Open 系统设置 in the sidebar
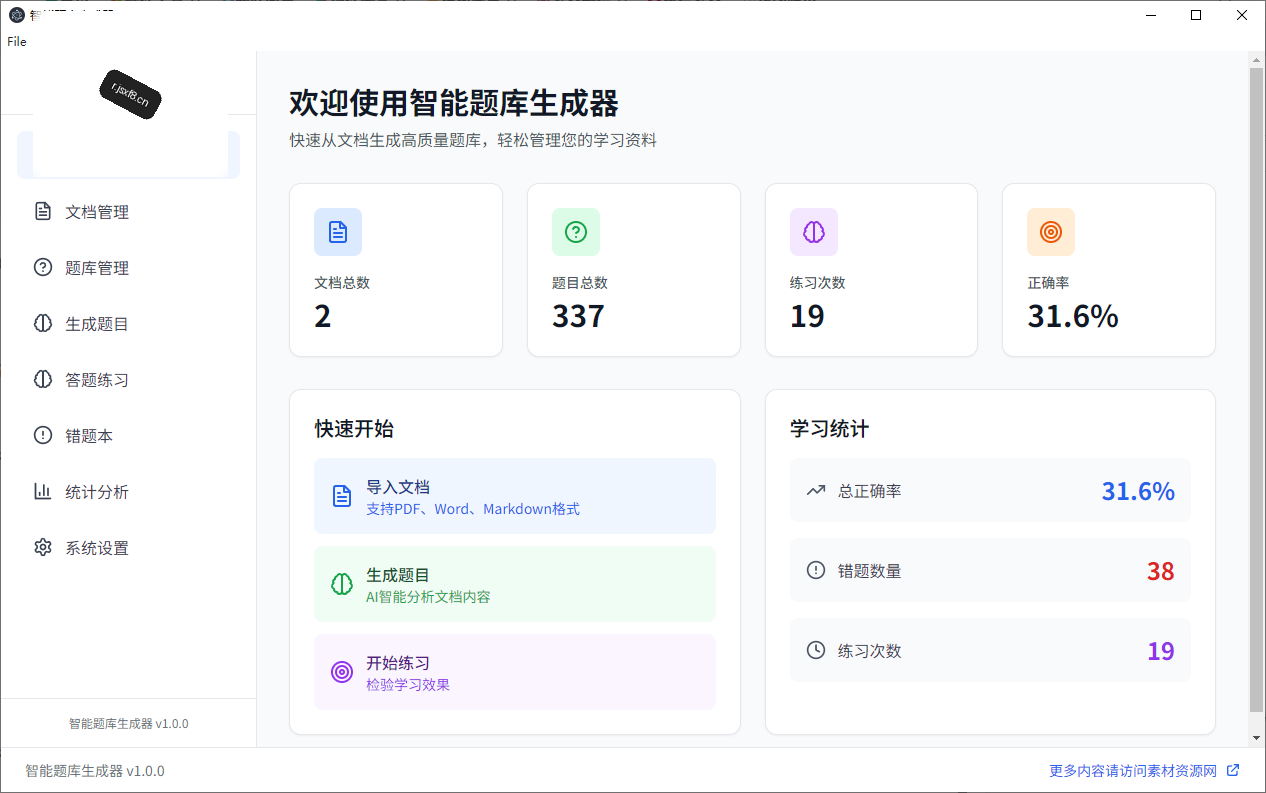This screenshot has height=793, width=1266. 128,548
